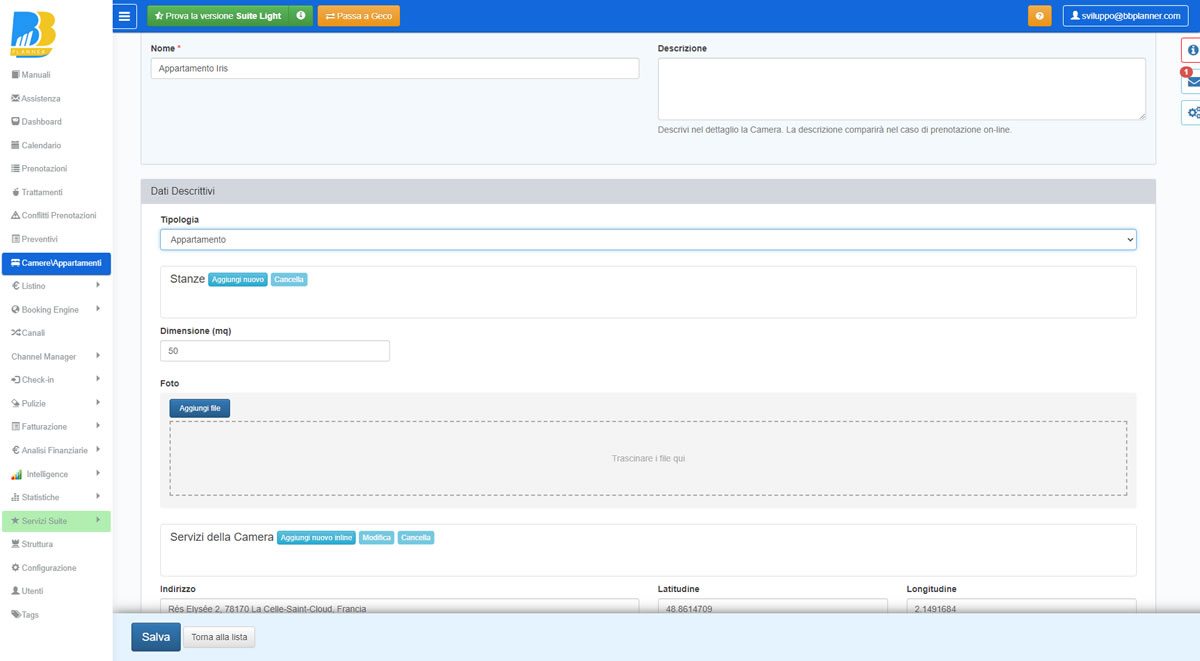Click into the Dimensione (mq) field
Image resolution: width=1200 pixels, height=661 pixels.
(x=274, y=351)
